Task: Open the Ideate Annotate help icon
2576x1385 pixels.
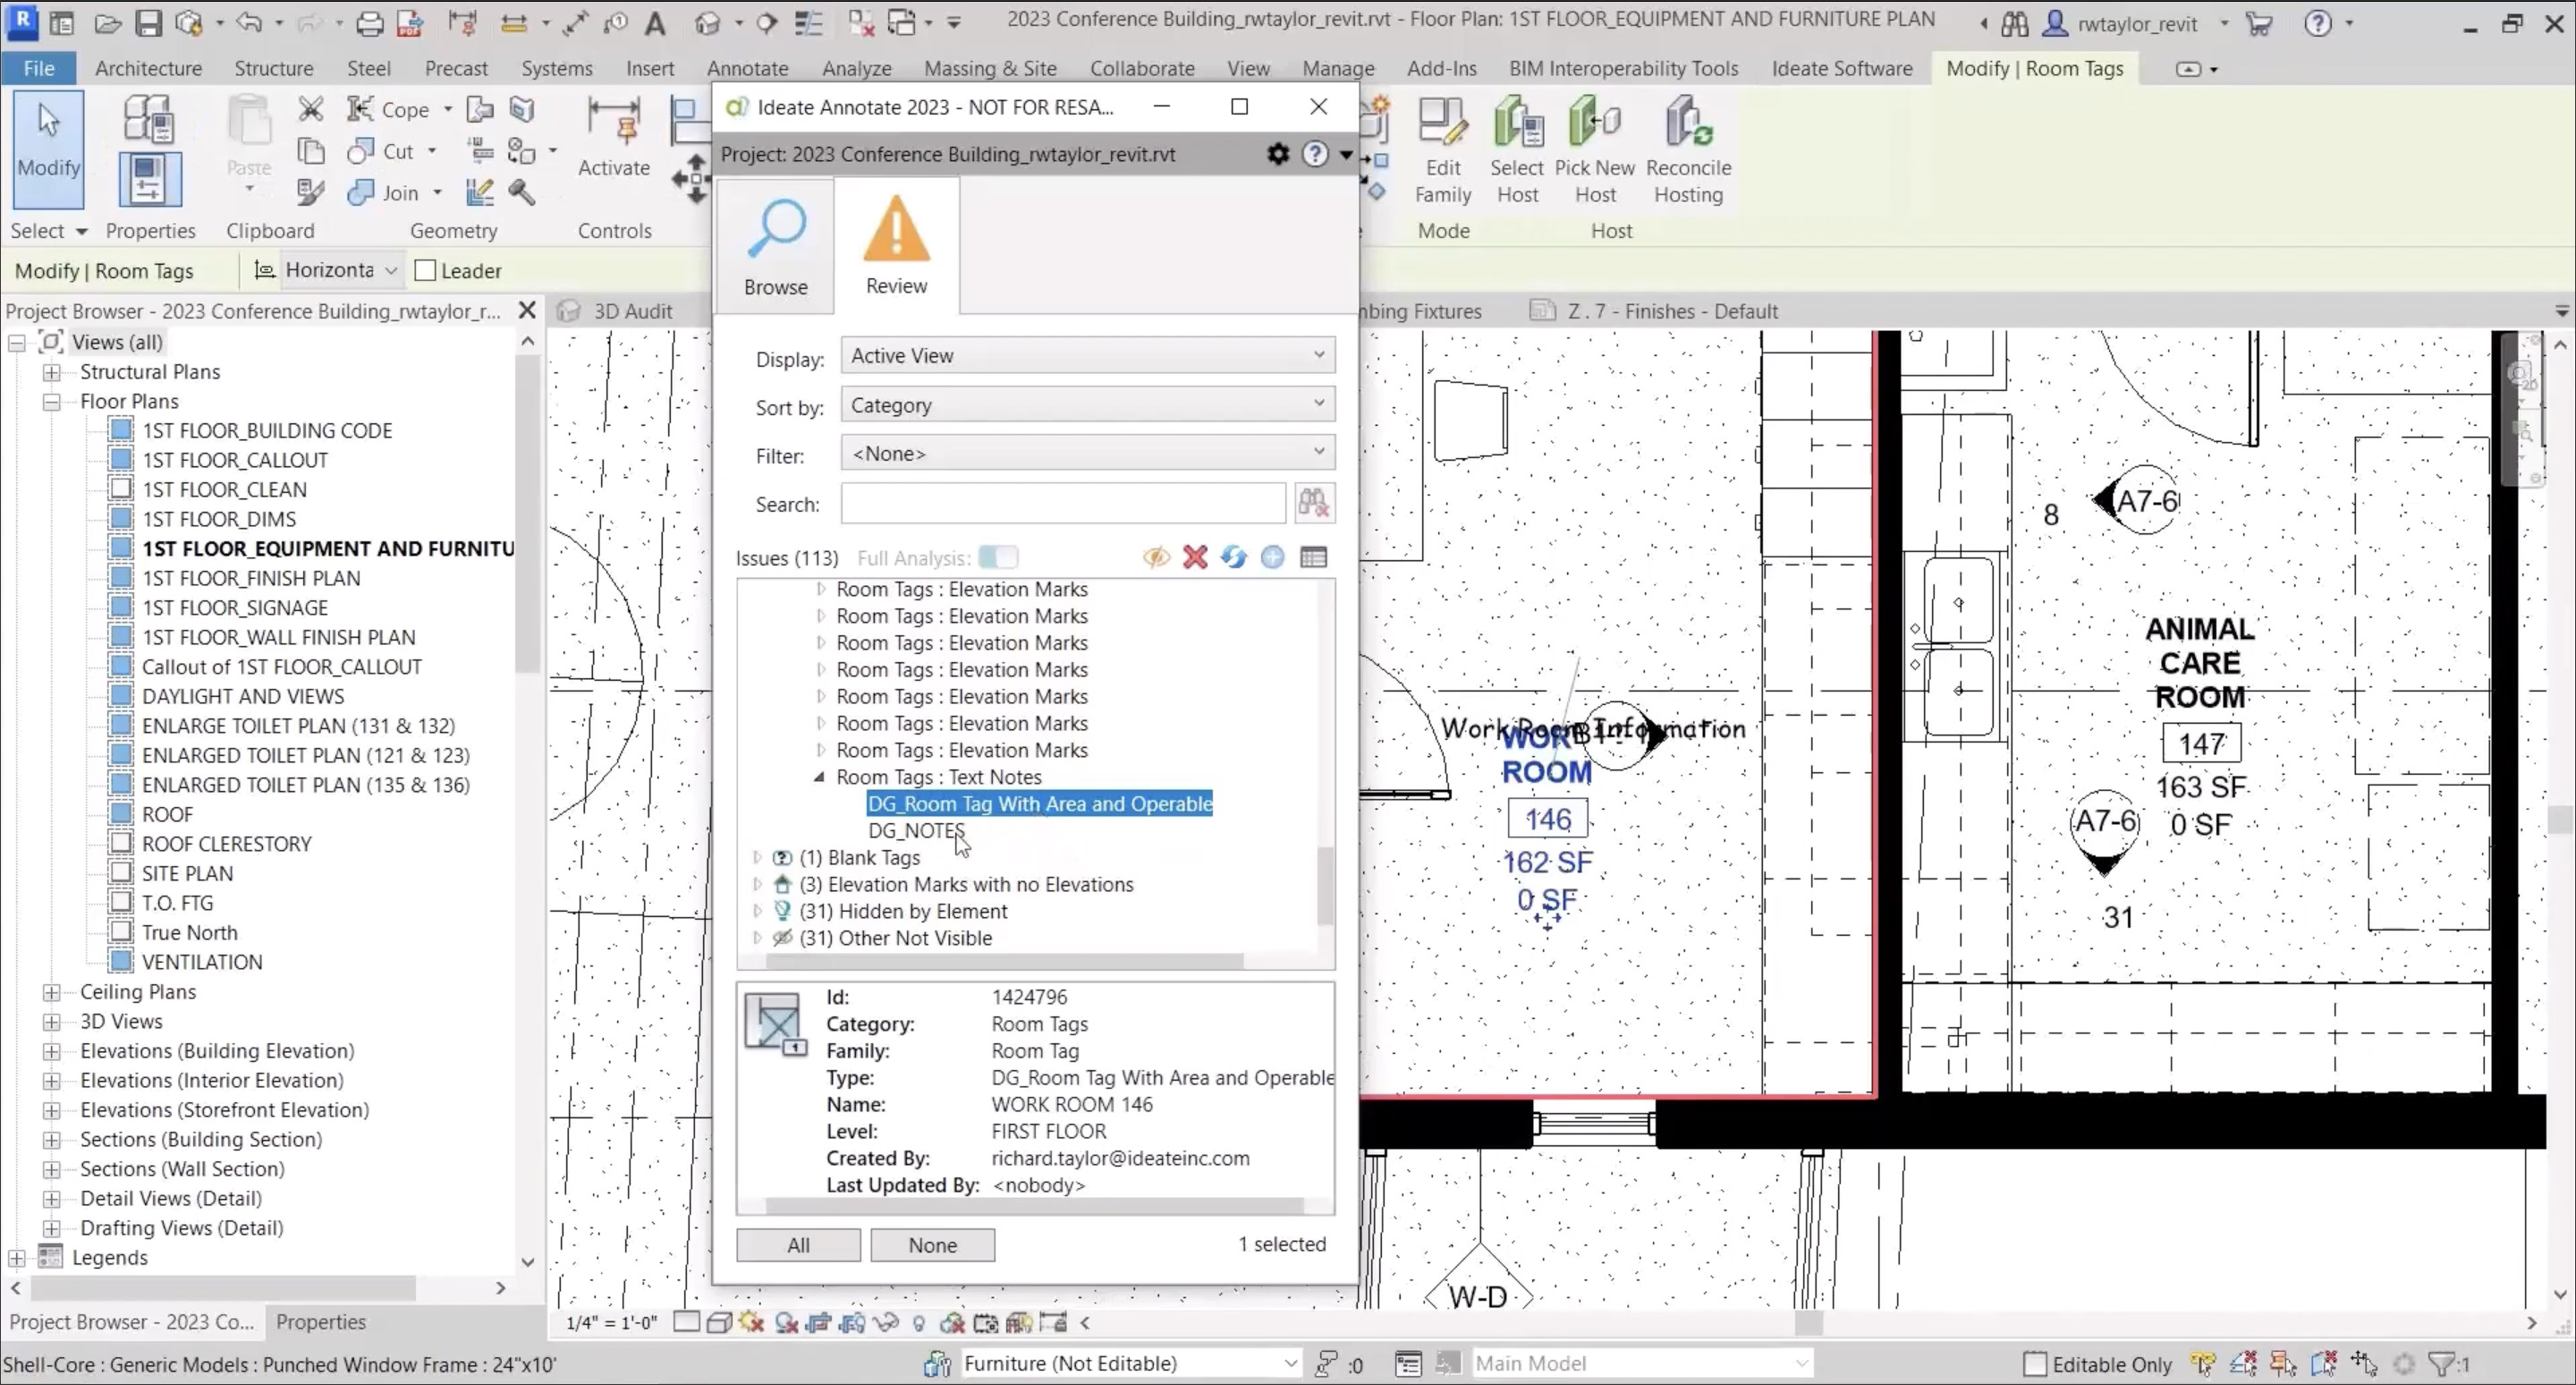Action: pyautogui.click(x=1314, y=154)
